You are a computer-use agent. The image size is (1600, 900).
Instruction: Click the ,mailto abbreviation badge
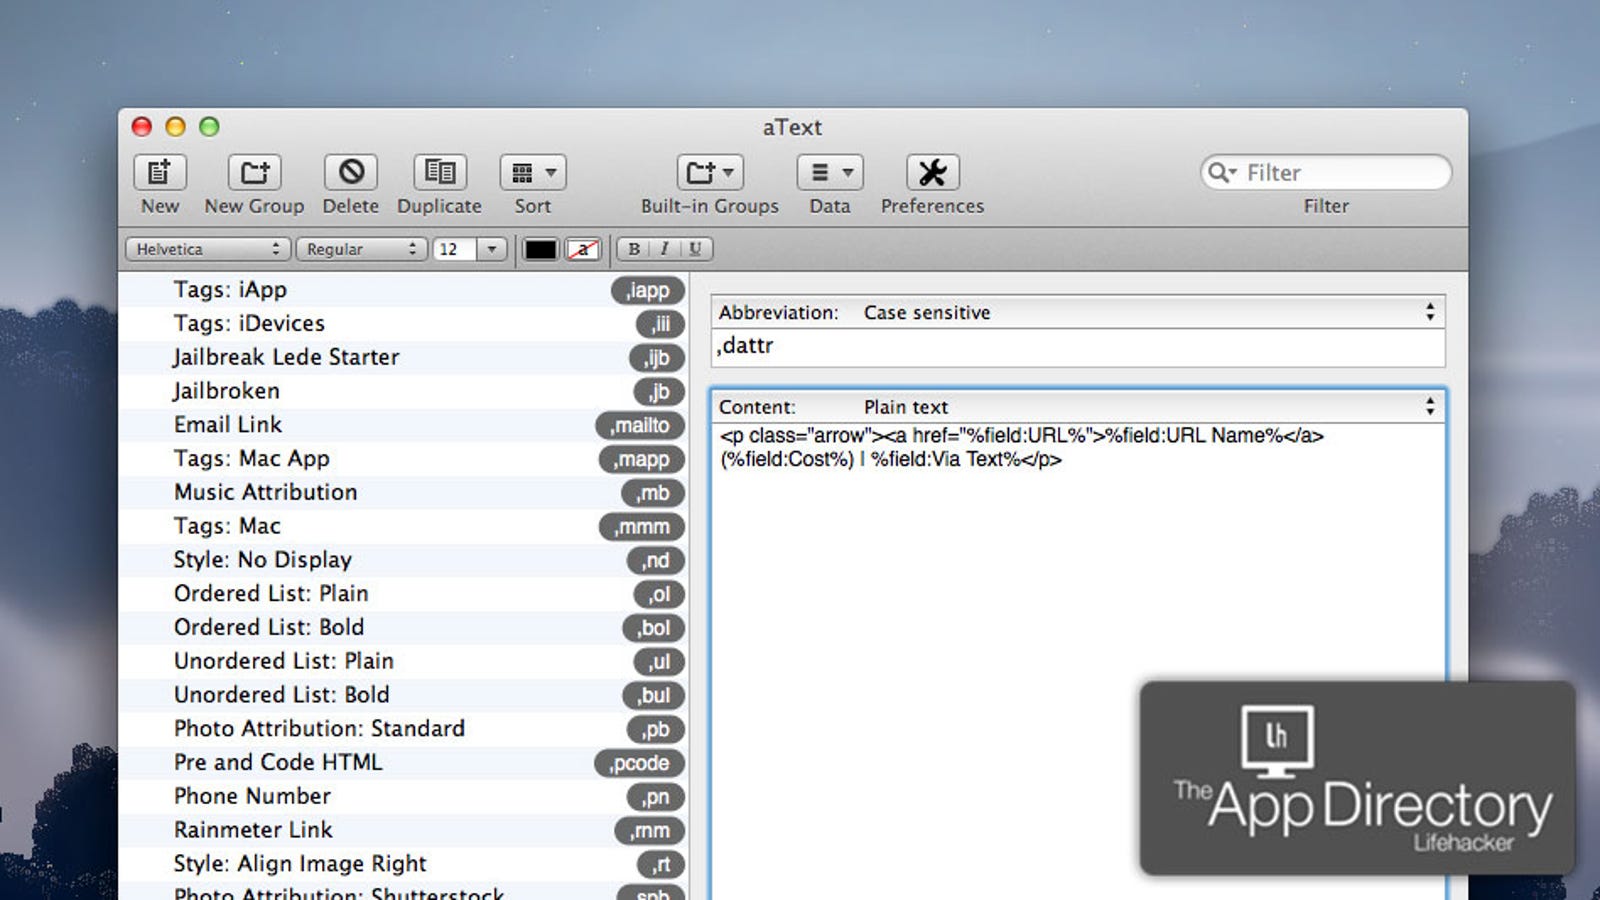640,425
